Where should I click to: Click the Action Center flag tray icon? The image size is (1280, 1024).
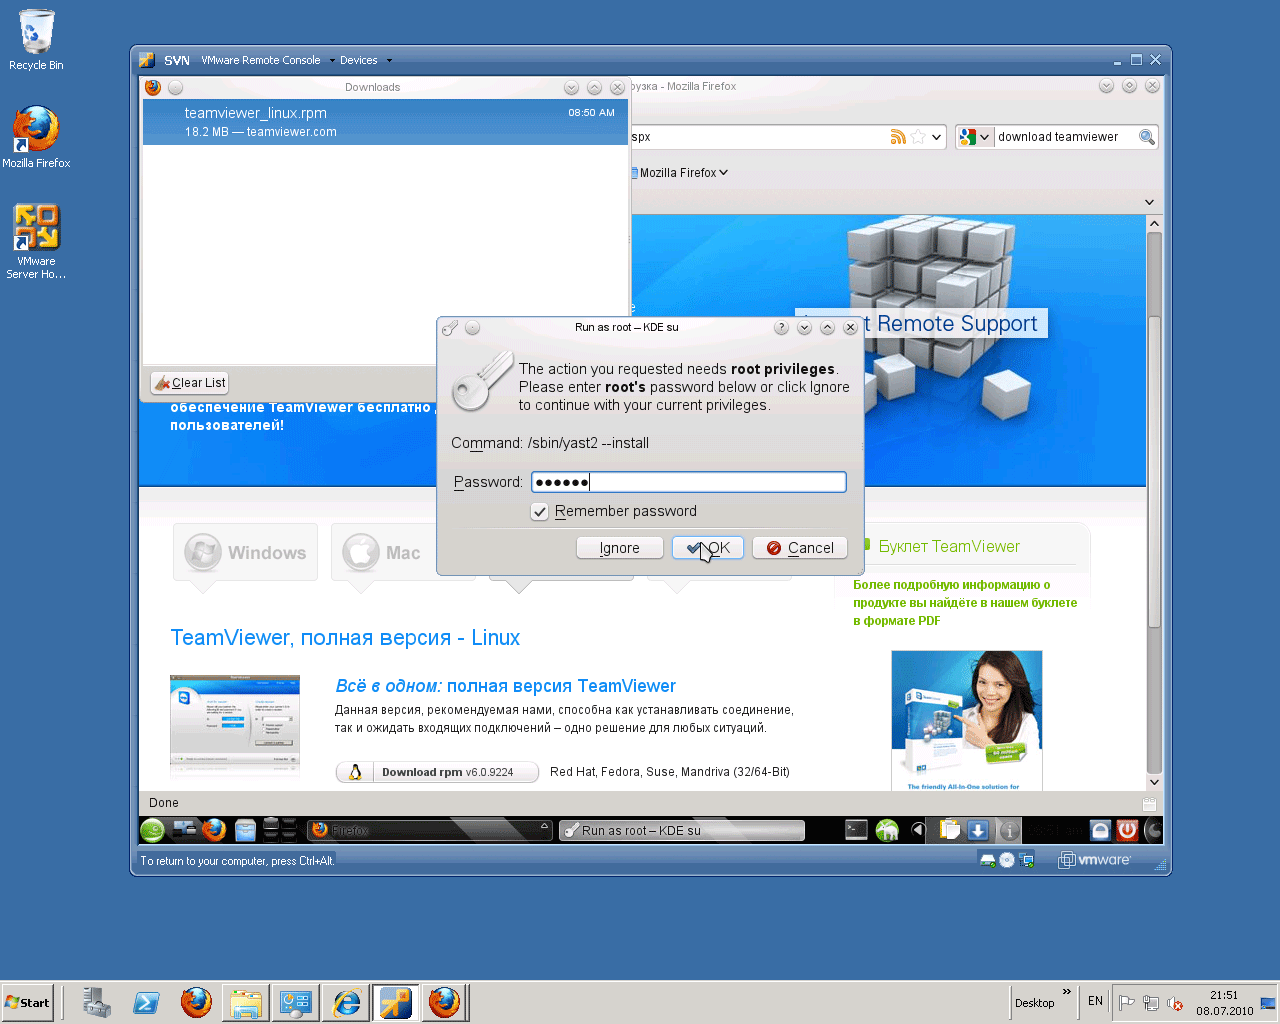(1126, 1003)
